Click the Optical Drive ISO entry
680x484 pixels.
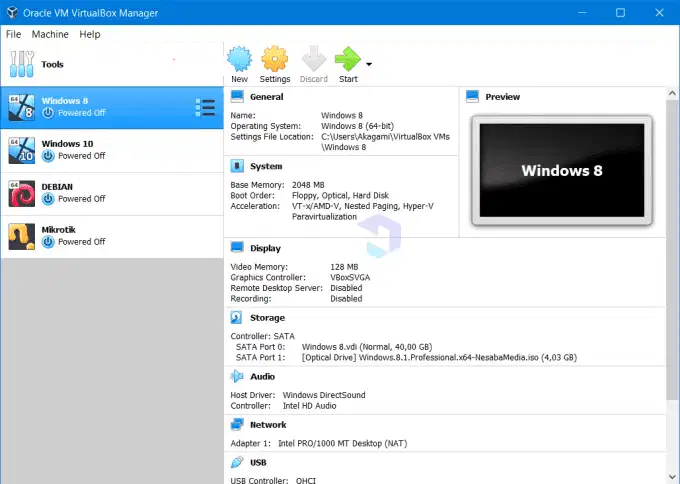[439, 357]
